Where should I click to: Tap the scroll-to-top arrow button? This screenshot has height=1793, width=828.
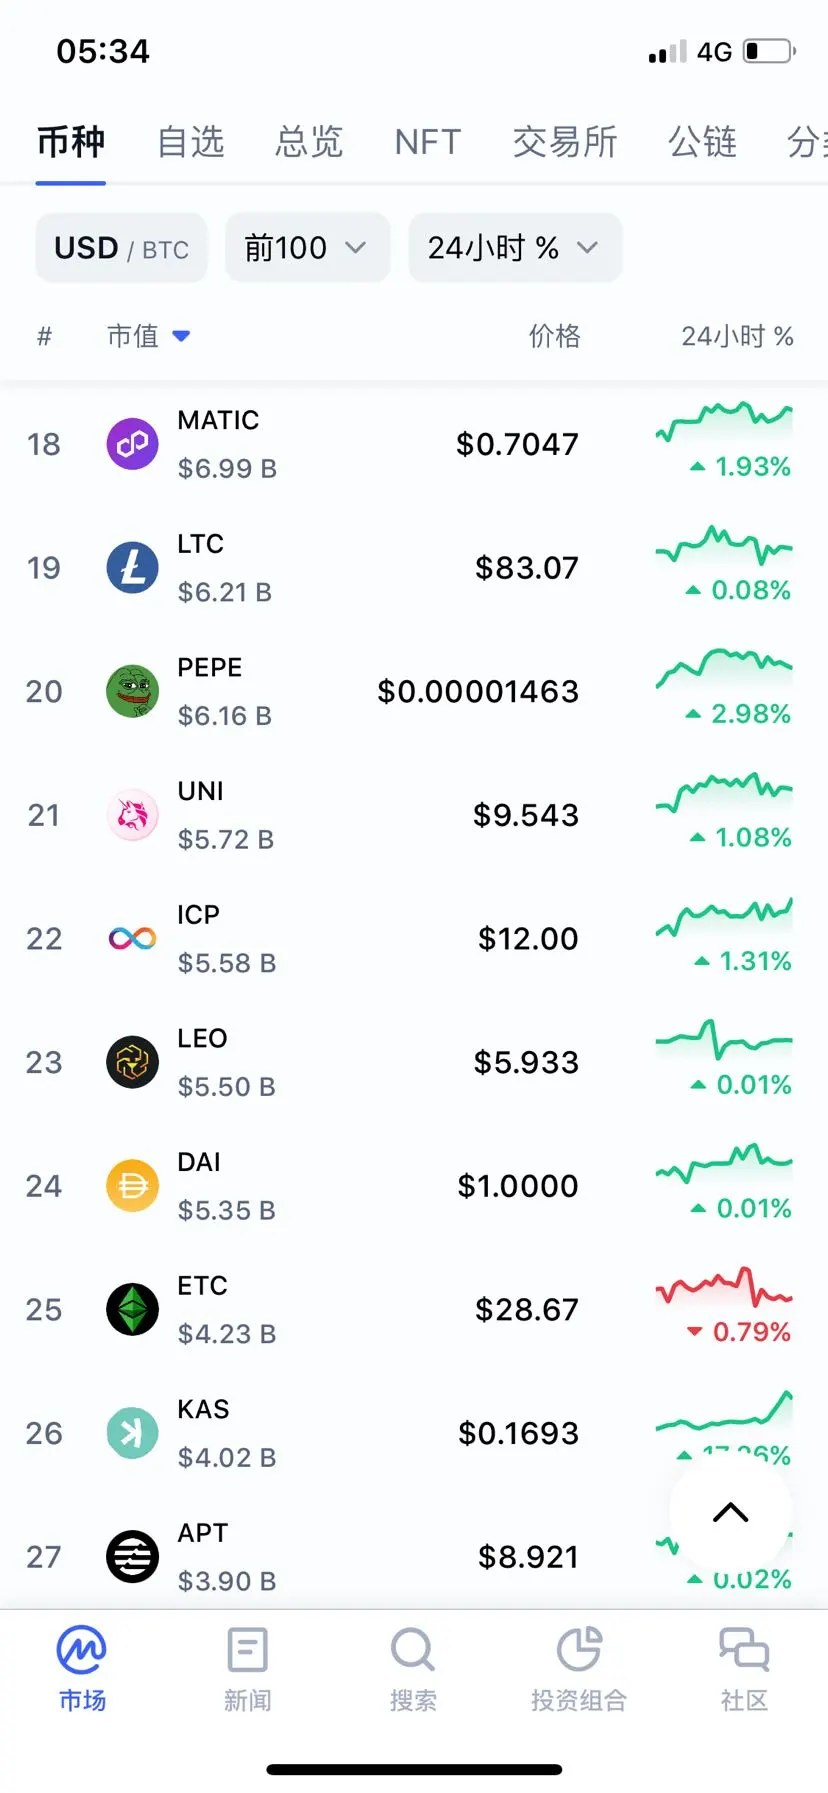730,1512
